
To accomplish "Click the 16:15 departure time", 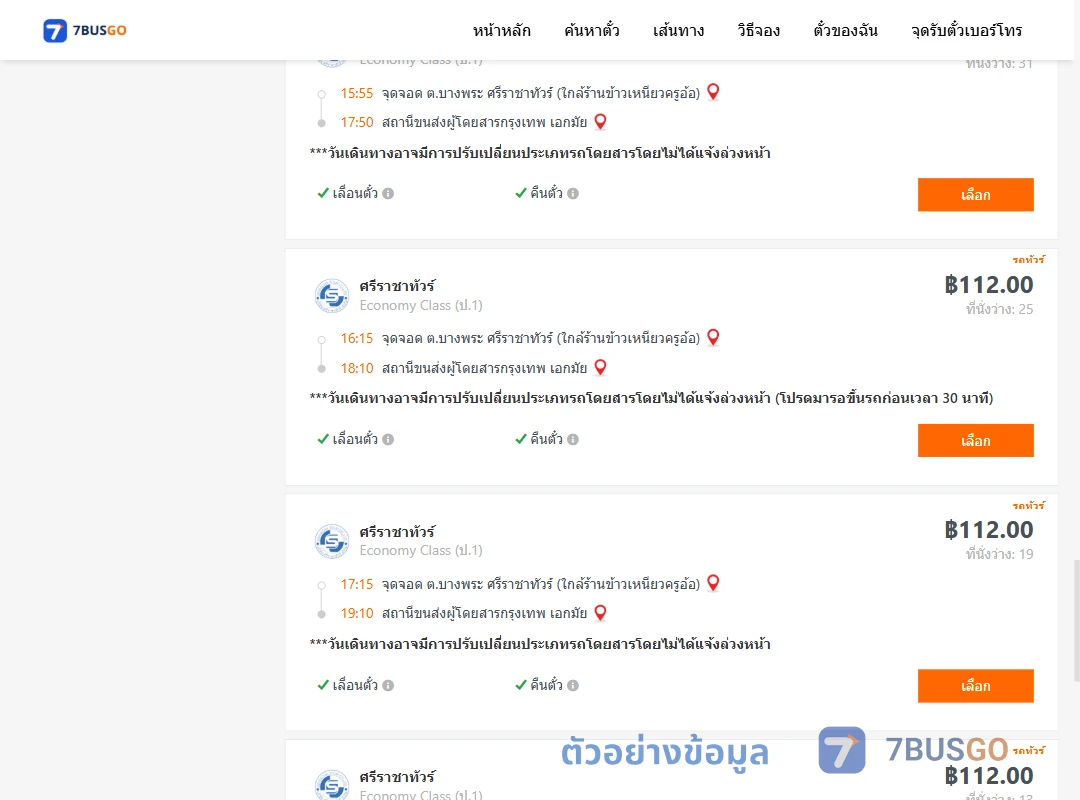I will pyautogui.click(x=357, y=338).
